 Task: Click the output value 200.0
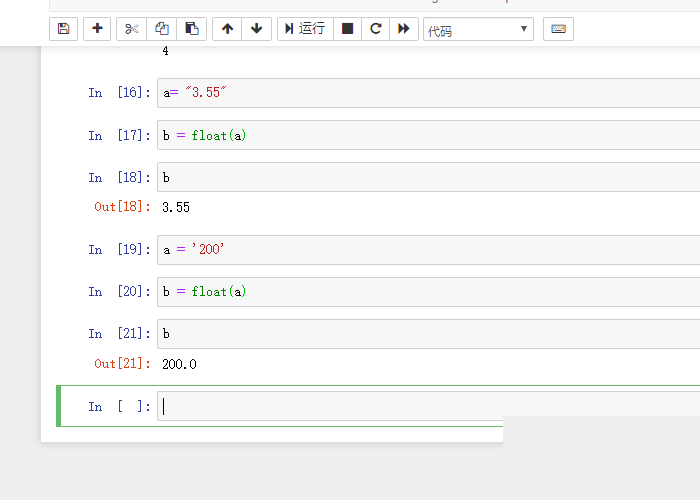coord(179,364)
